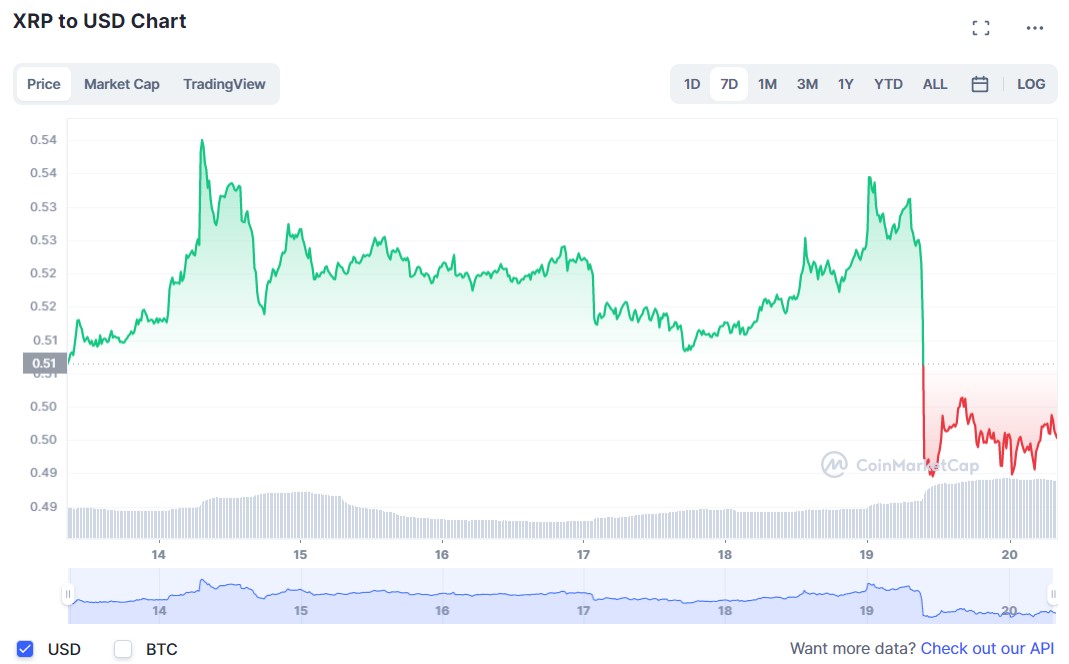
Task: Select the YTD time range
Action: pos(887,84)
